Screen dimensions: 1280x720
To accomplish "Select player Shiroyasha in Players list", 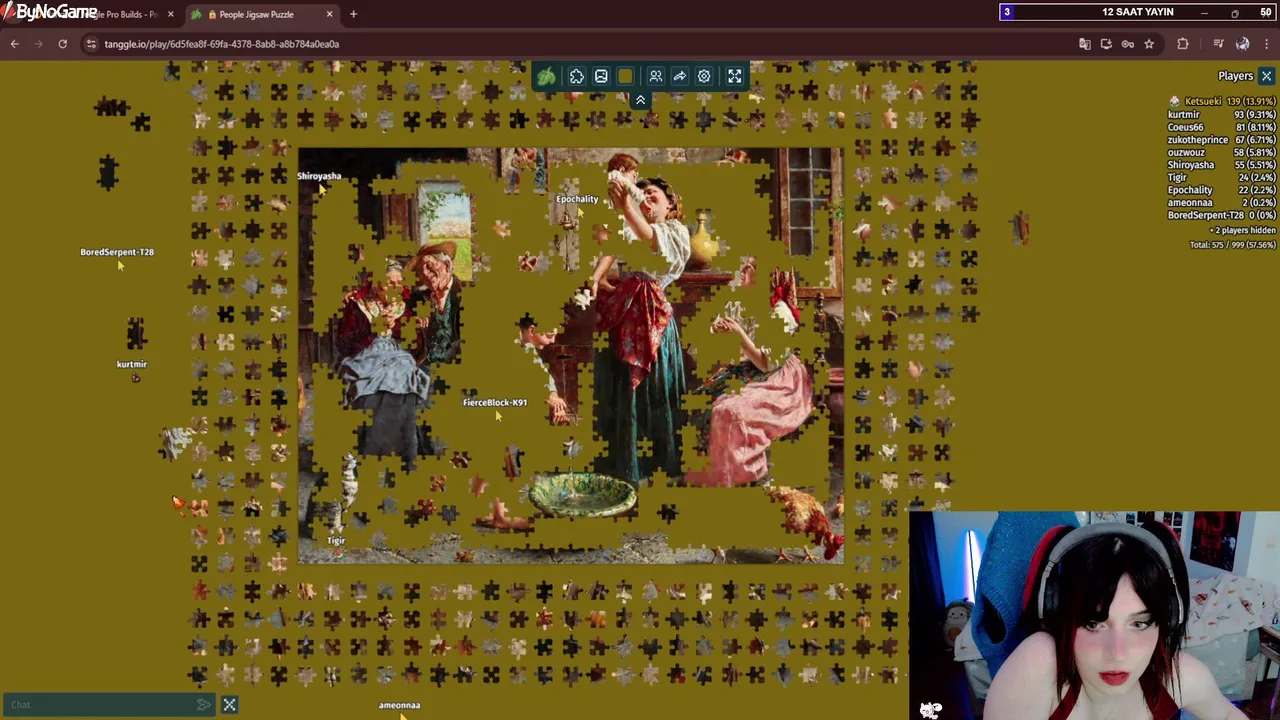I will tap(1222, 165).
